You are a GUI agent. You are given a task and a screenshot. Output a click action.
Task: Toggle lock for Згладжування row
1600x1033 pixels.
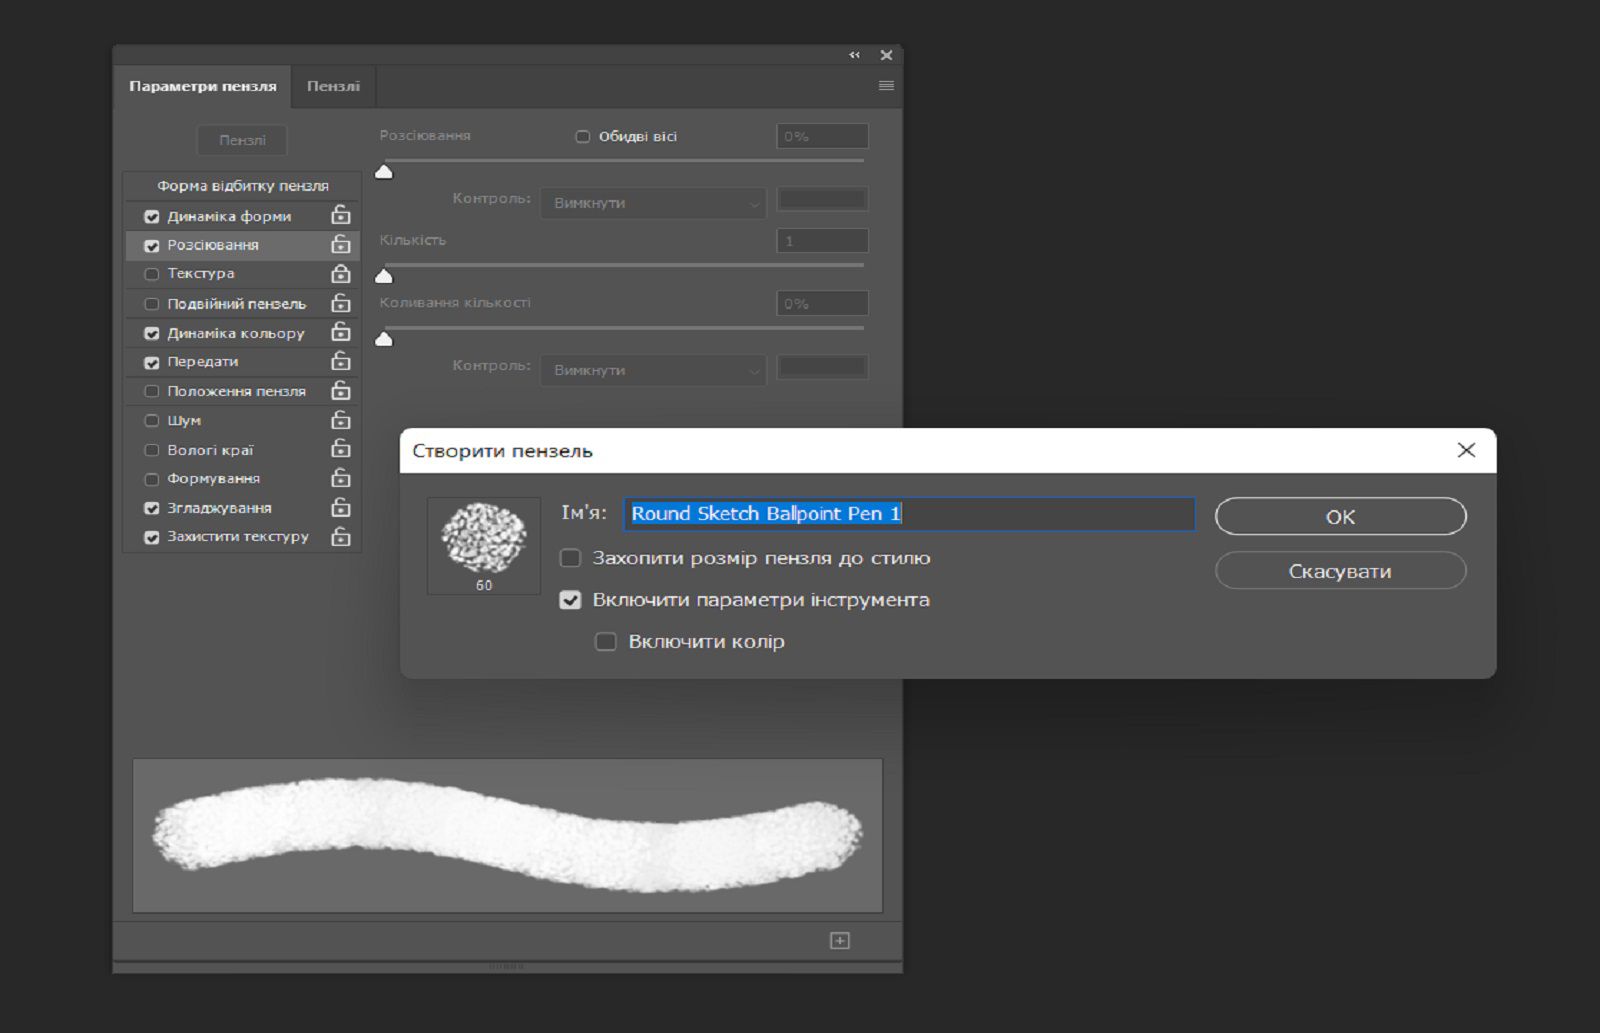click(x=341, y=507)
